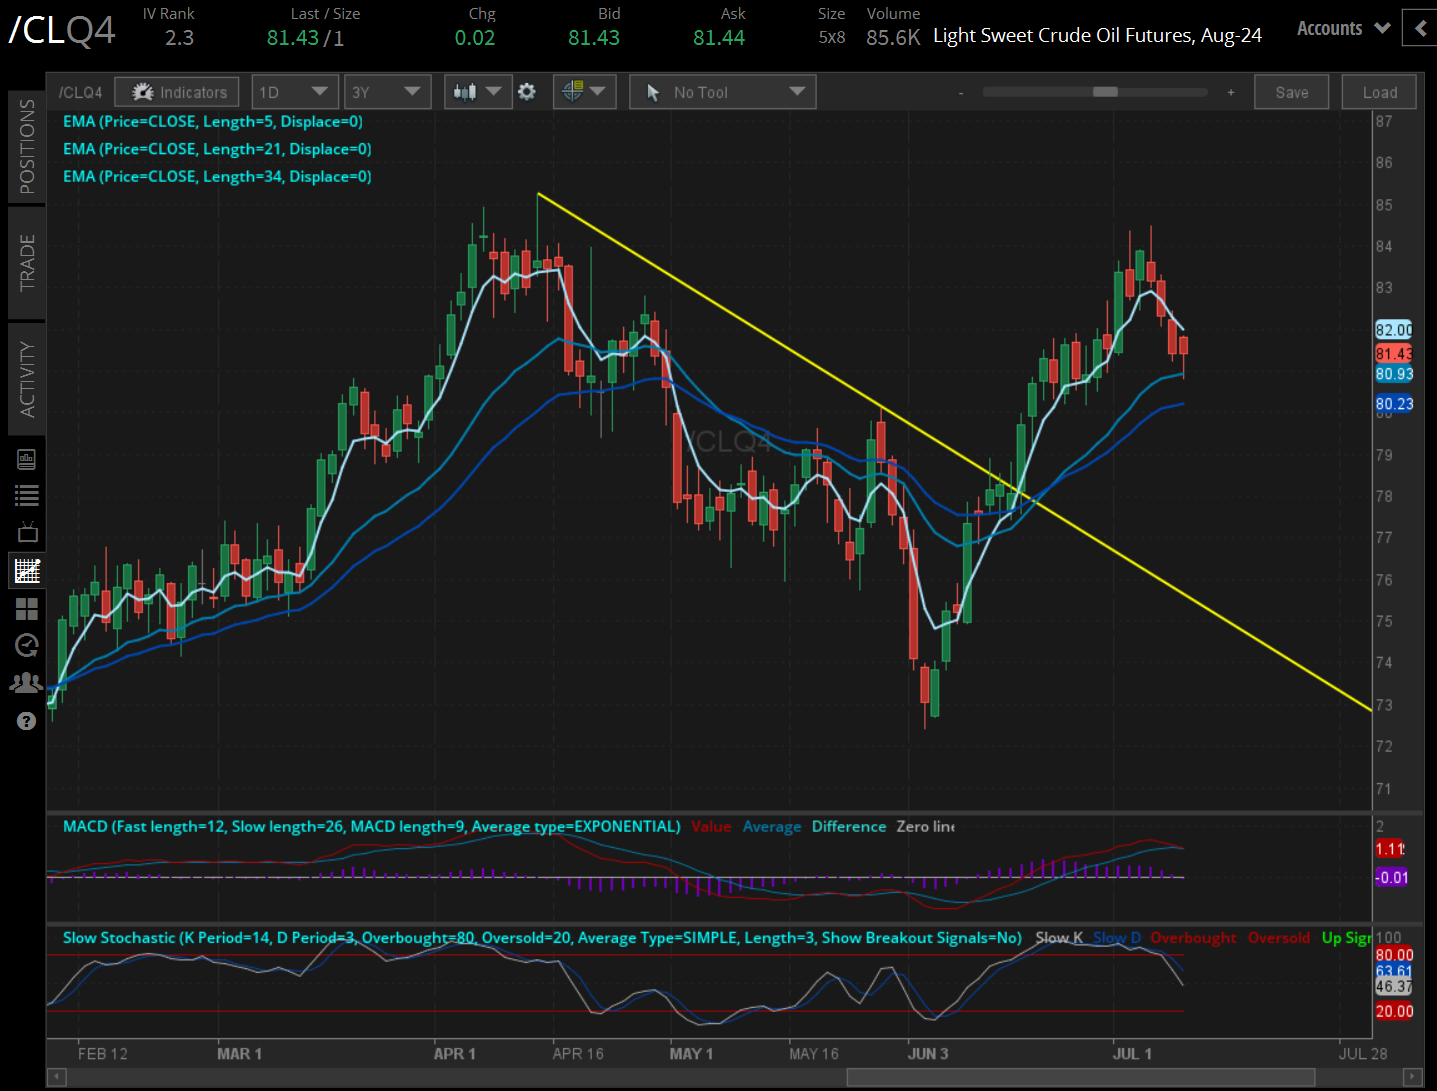
Task: Click the zoom slider handle
Action: click(x=1105, y=92)
